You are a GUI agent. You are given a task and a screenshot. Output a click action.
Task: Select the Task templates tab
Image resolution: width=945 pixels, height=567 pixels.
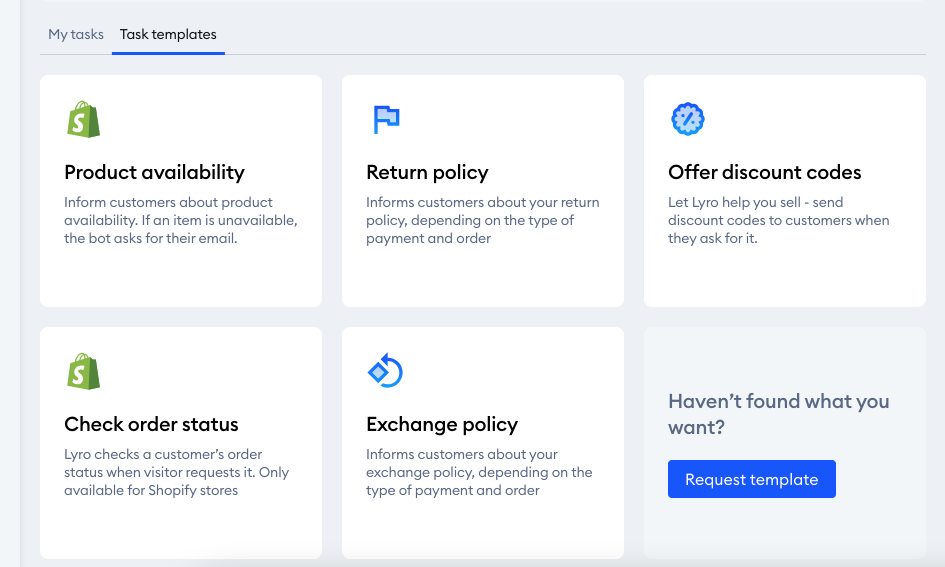tap(168, 34)
